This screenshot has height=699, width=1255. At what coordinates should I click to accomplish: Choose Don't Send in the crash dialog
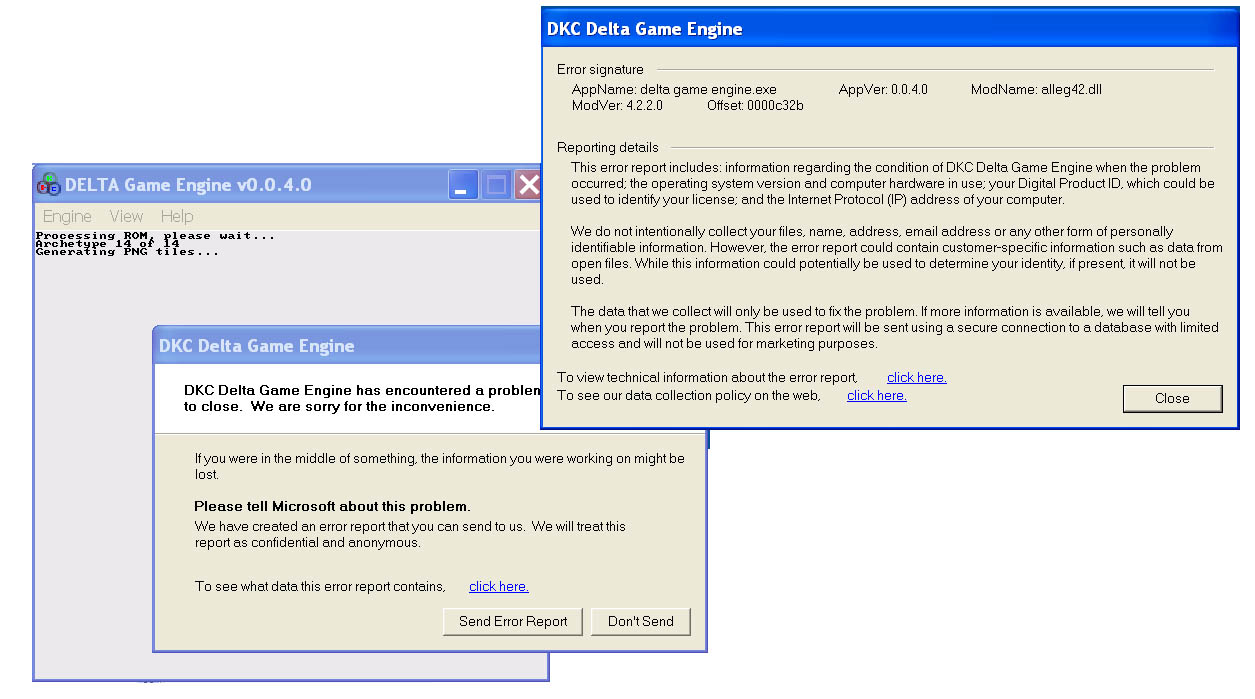tap(640, 621)
